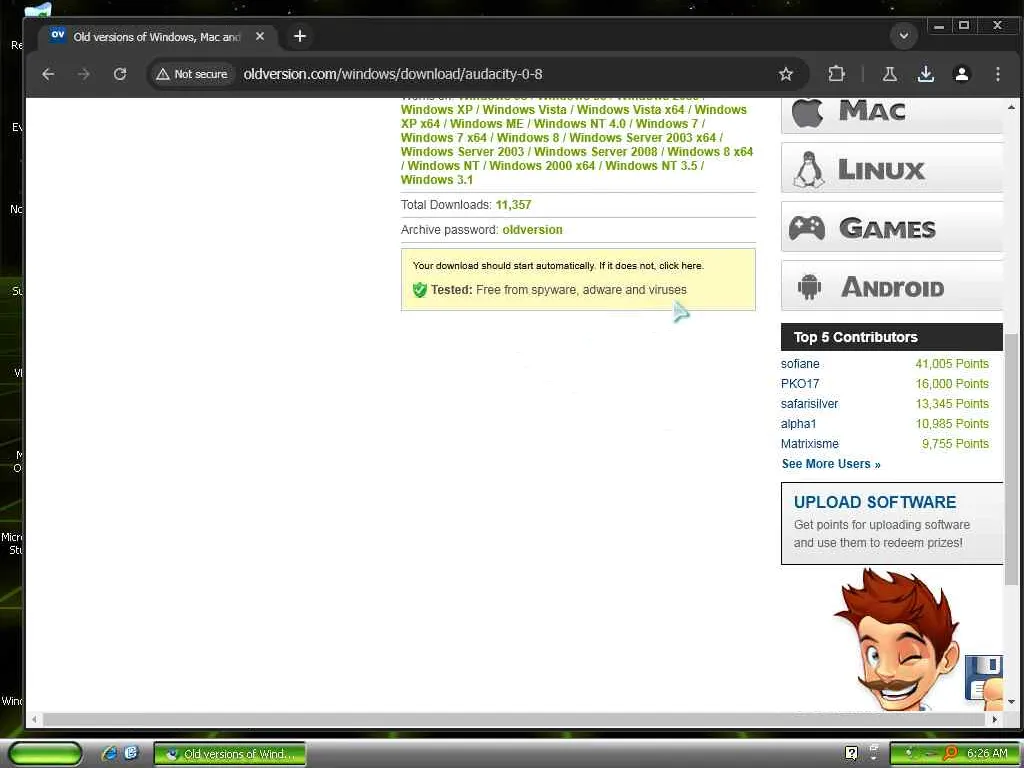Open the Chrome Labs flask icon
The image size is (1024, 768).
pyautogui.click(x=889, y=74)
